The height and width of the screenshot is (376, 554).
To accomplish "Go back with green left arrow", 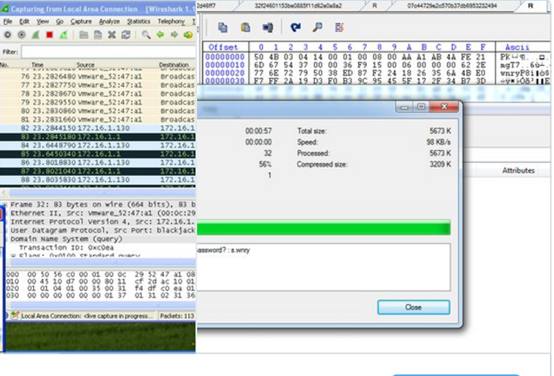I will pyautogui.click(x=160, y=35).
